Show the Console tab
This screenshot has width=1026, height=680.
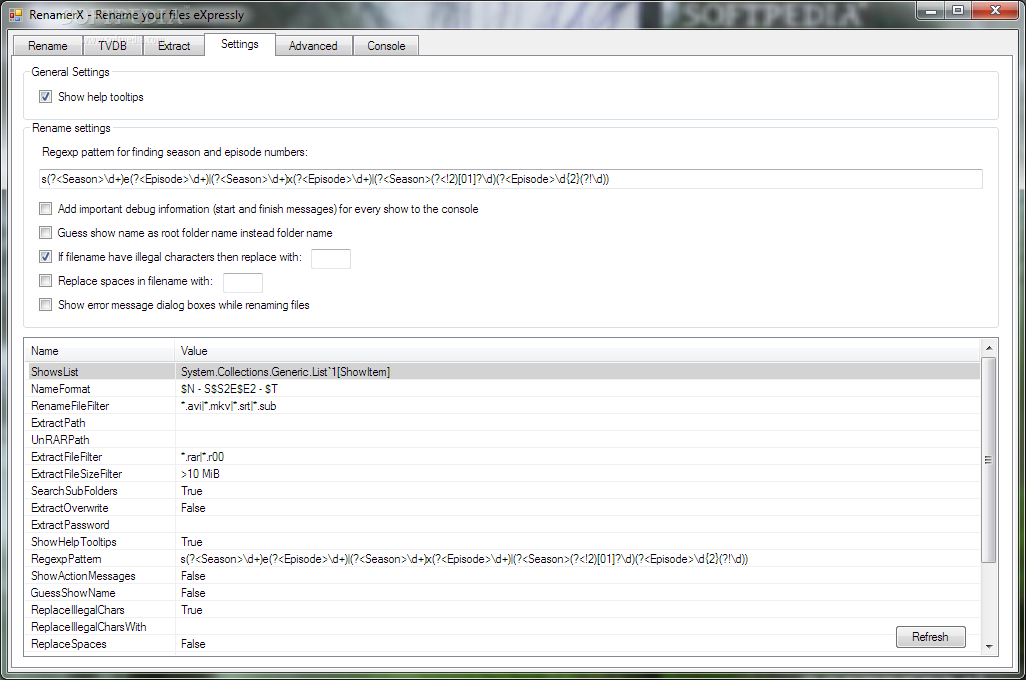[x=386, y=46]
